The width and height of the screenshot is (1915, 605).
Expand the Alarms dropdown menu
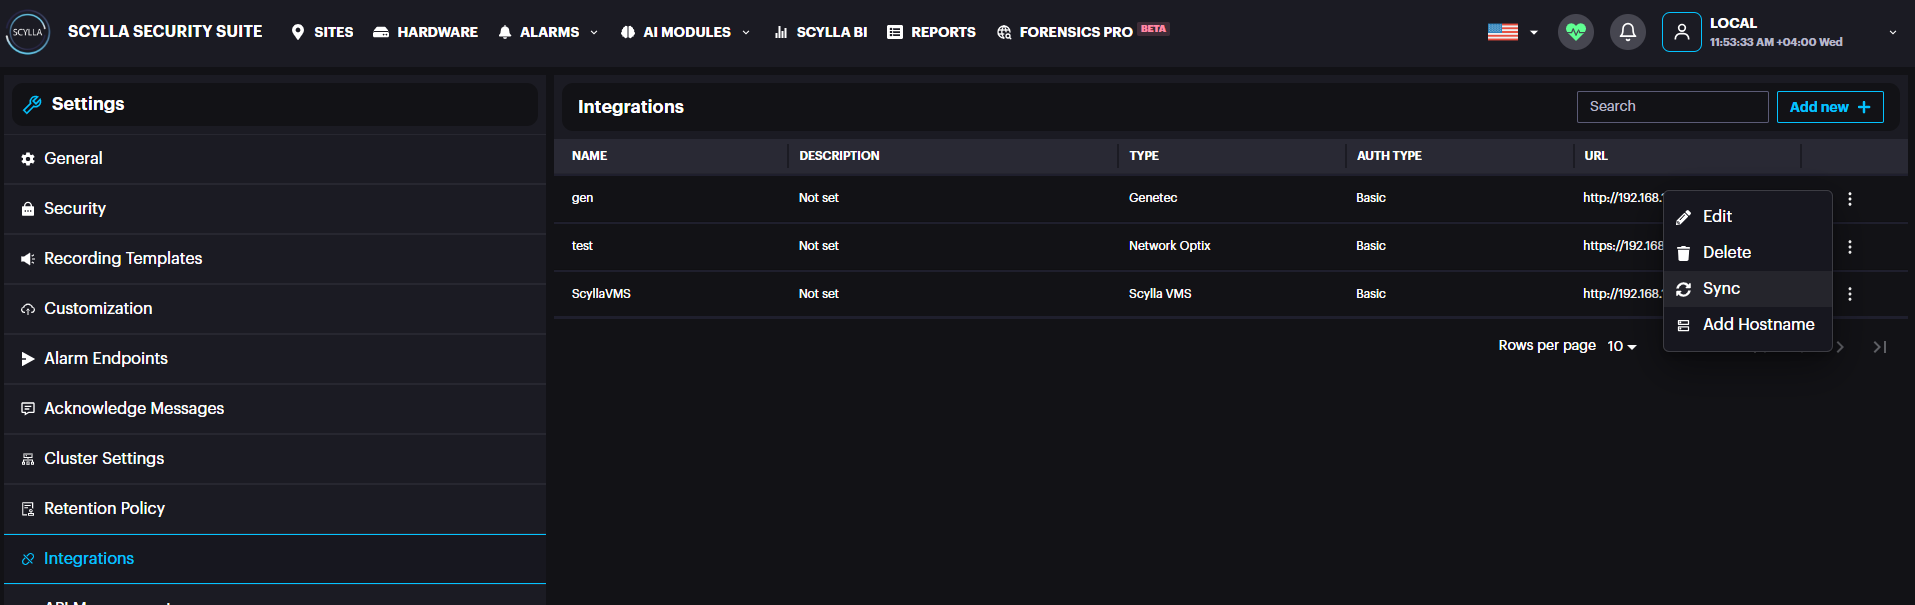click(548, 32)
